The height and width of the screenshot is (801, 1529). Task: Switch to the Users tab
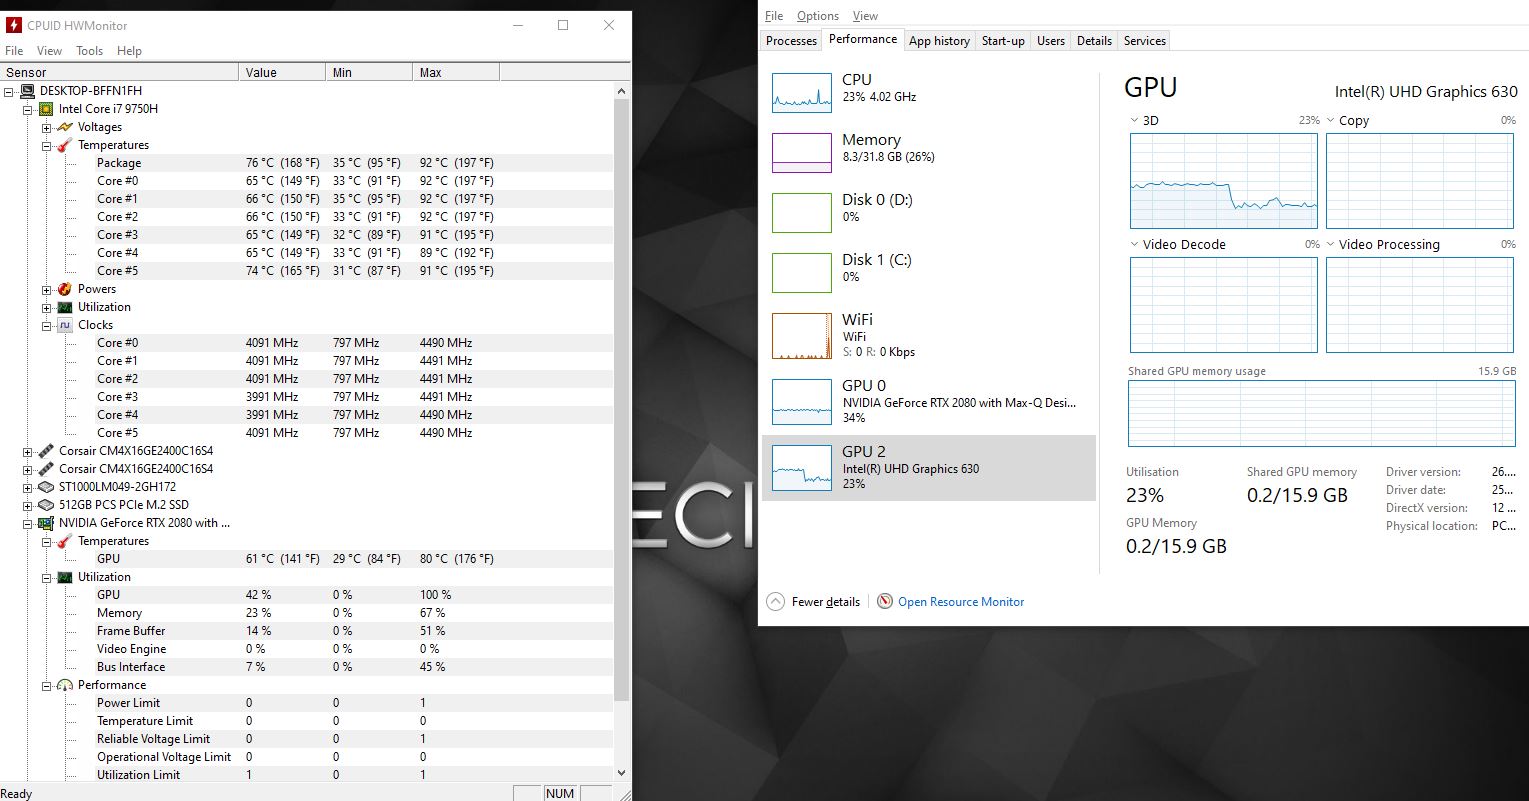(x=1051, y=41)
